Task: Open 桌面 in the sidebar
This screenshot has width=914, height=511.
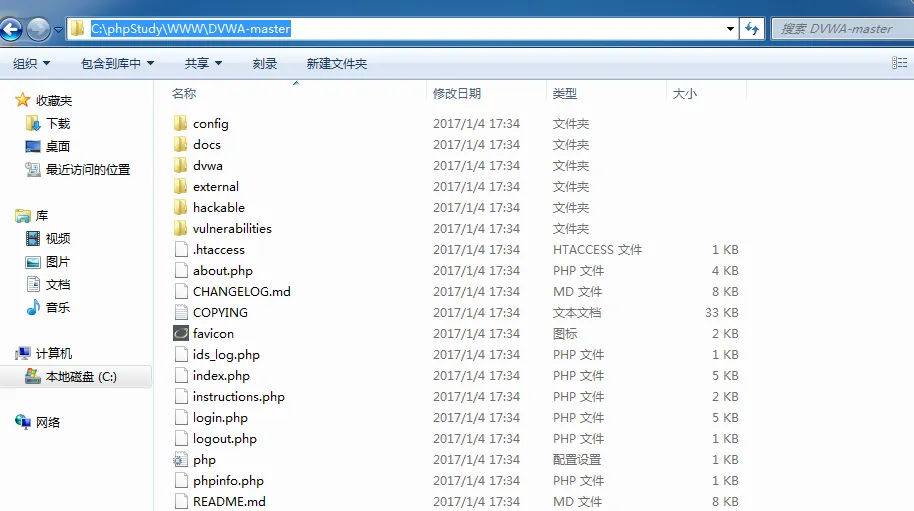Action: pos(58,146)
